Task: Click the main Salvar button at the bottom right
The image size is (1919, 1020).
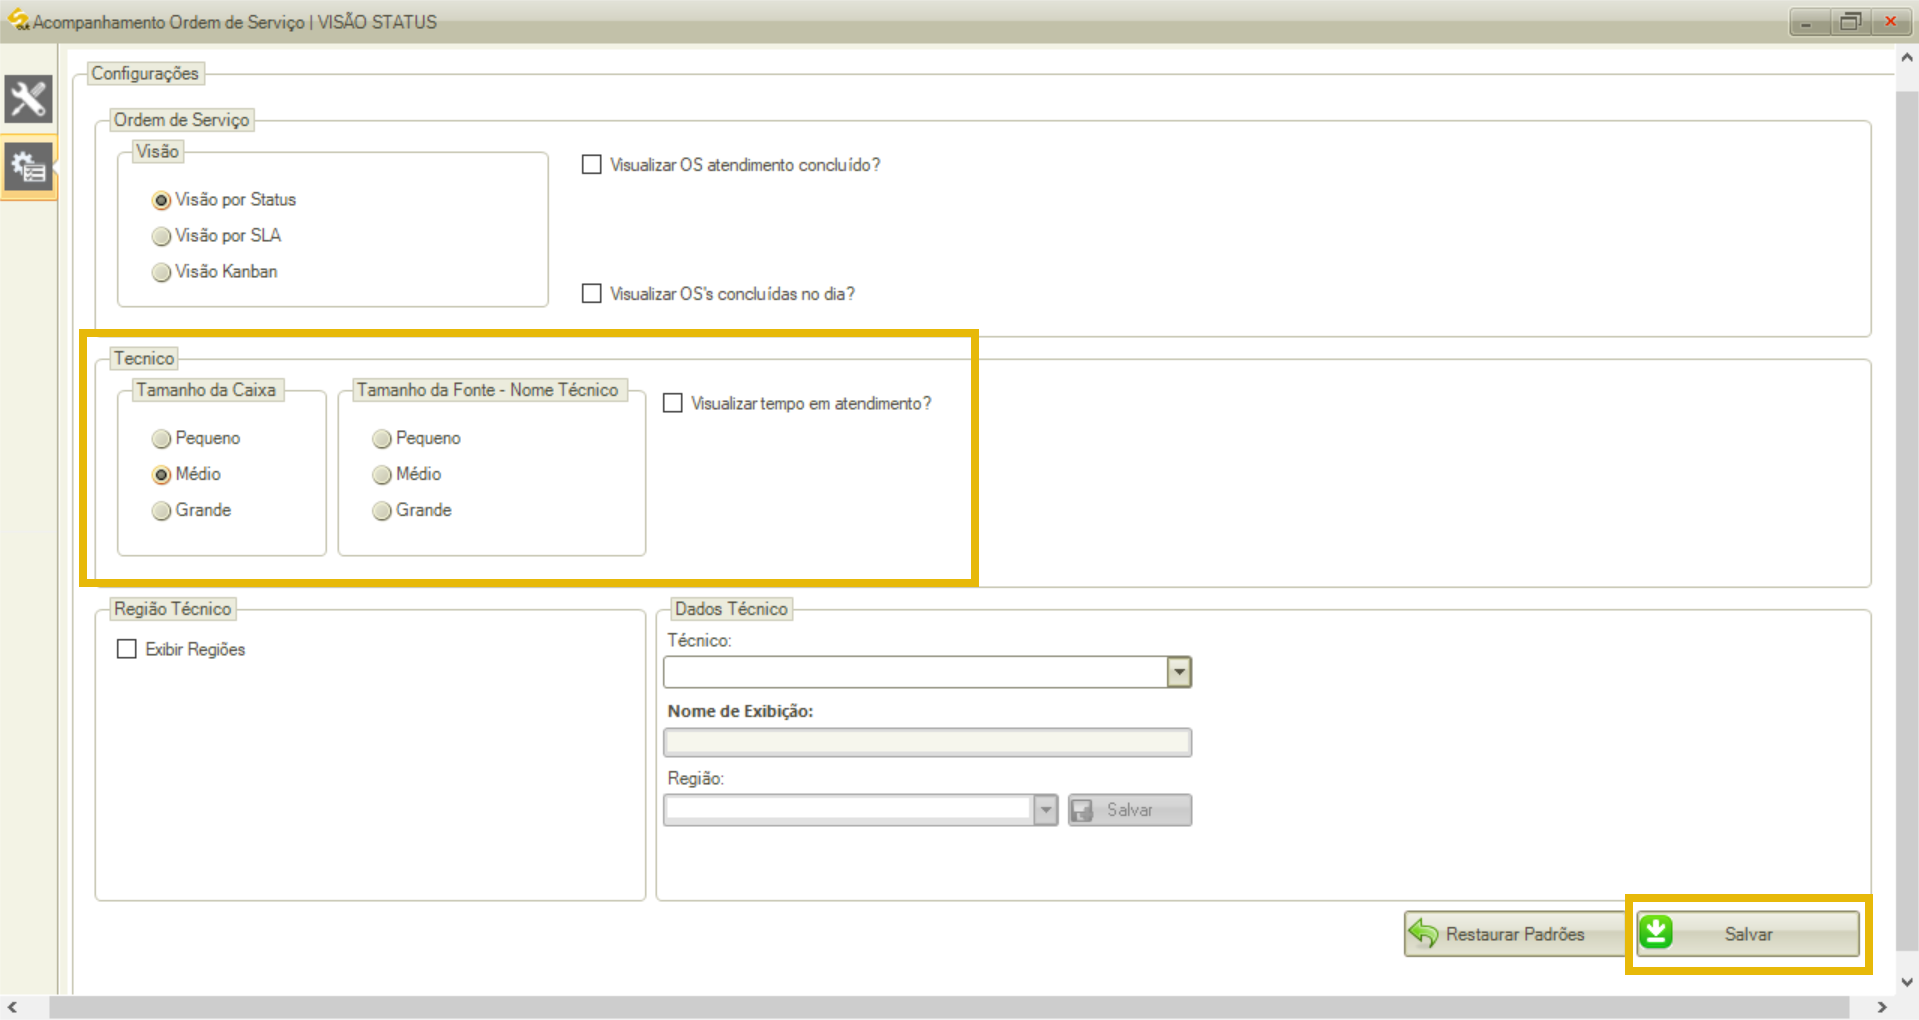Action: pos(1748,934)
